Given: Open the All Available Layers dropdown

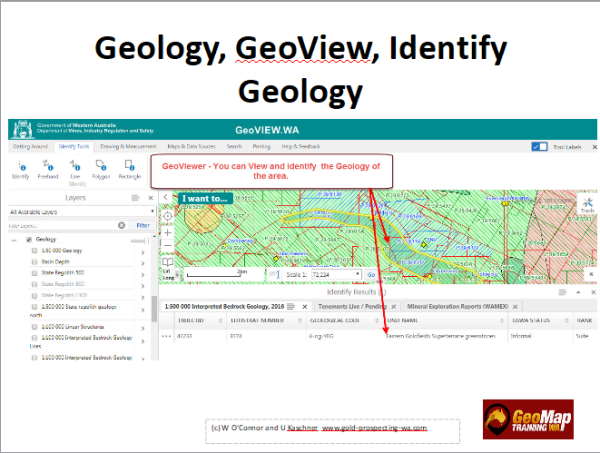Looking at the screenshot, I should pyautogui.click(x=82, y=212).
